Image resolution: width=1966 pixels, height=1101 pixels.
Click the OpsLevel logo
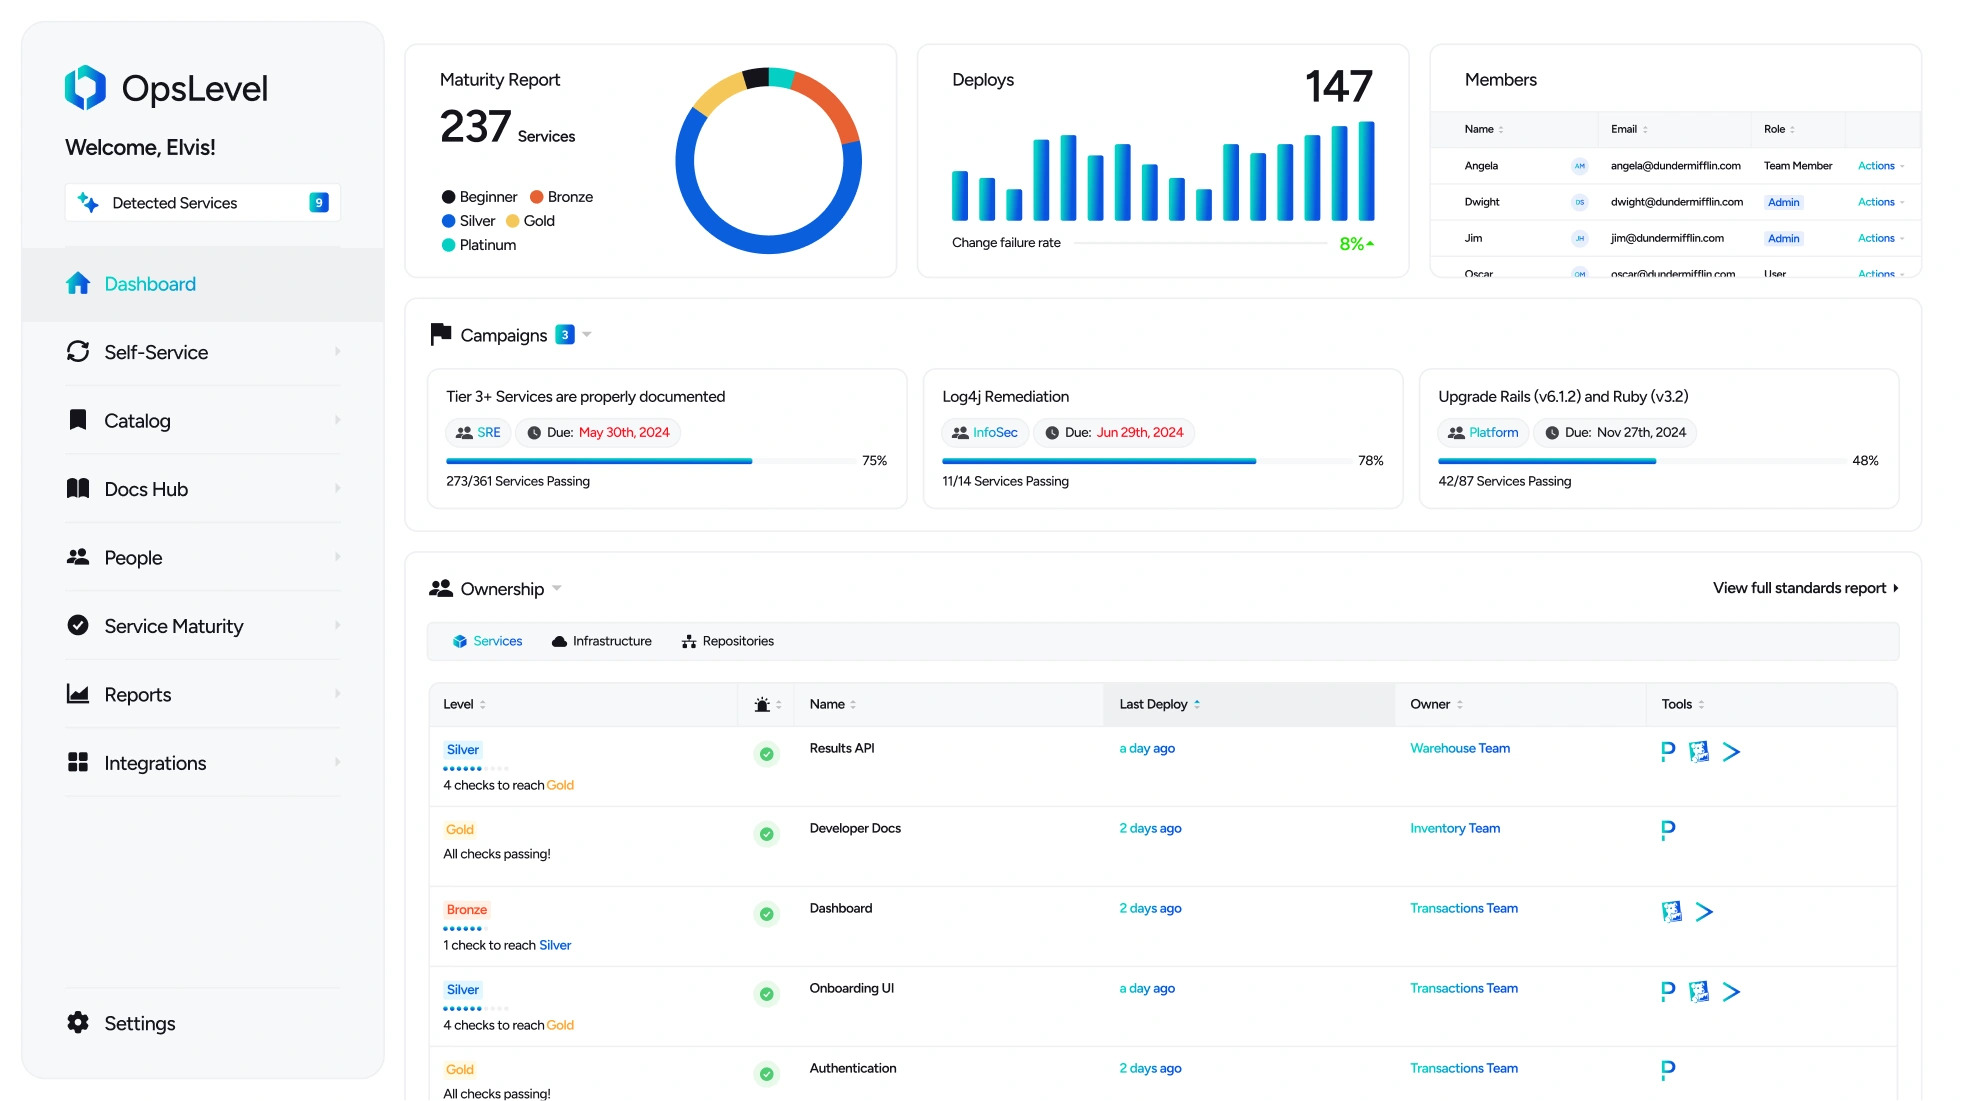tap(85, 88)
